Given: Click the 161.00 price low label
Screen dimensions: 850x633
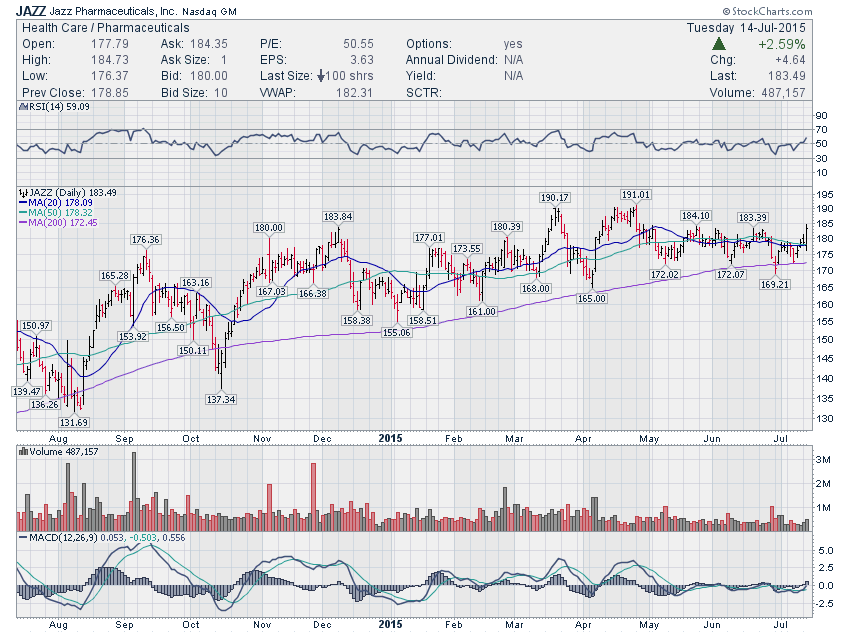Looking at the screenshot, I should [481, 312].
